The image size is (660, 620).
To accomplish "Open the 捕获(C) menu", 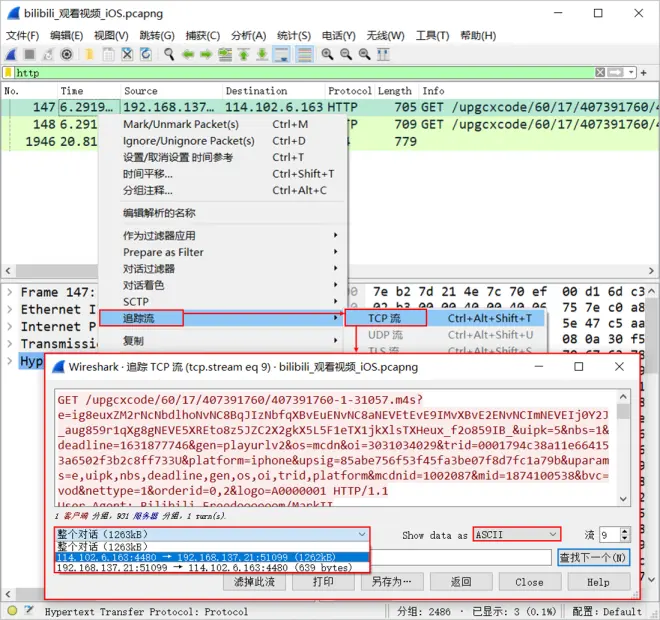I will (x=203, y=36).
